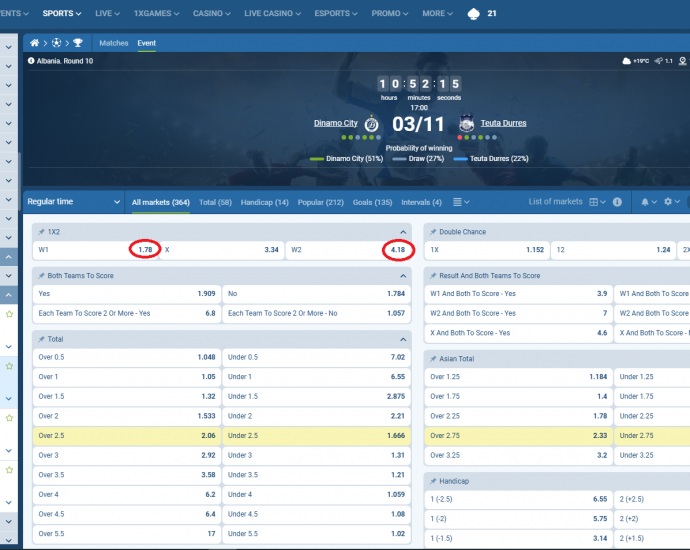Viewport: 690px width, 550px height.
Task: Open the trophy league icon in breadcrumb
Action: [78, 43]
